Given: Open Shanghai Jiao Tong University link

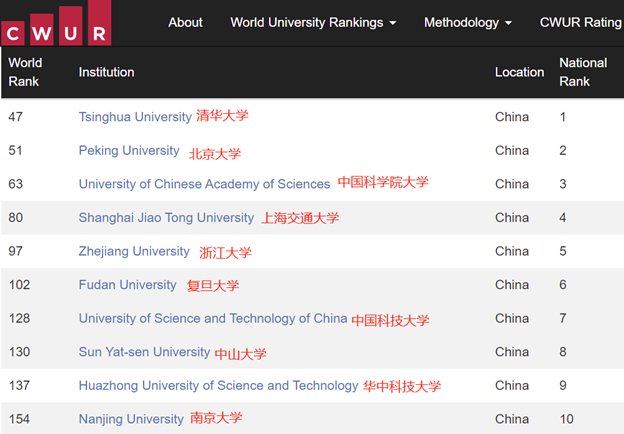Looking at the screenshot, I should (166, 218).
